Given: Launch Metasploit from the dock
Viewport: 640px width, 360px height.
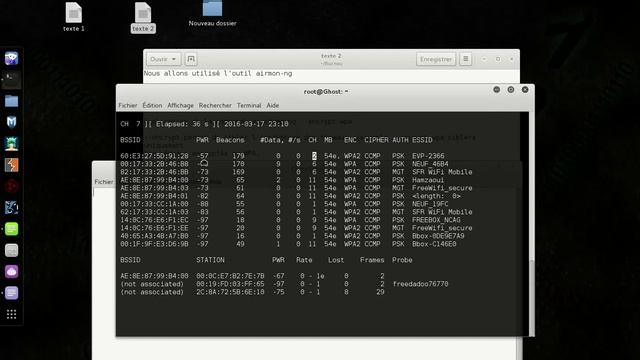Looking at the screenshot, I should tap(11, 122).
